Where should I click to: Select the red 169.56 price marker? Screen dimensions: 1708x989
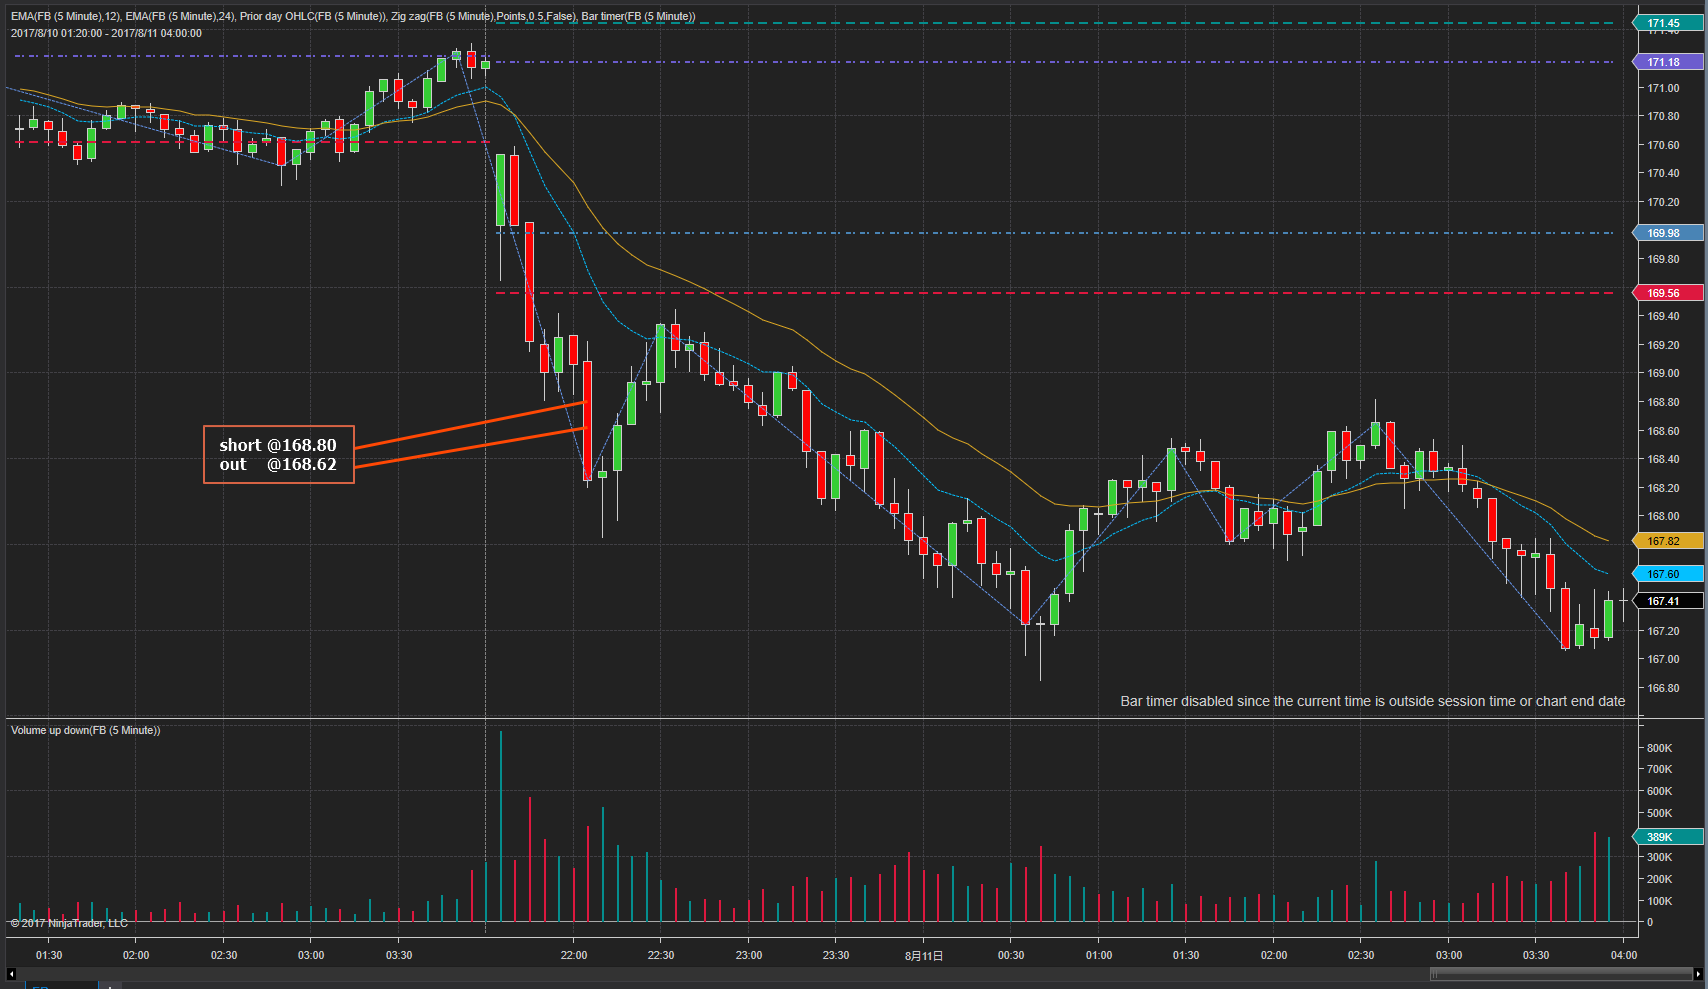click(1669, 293)
